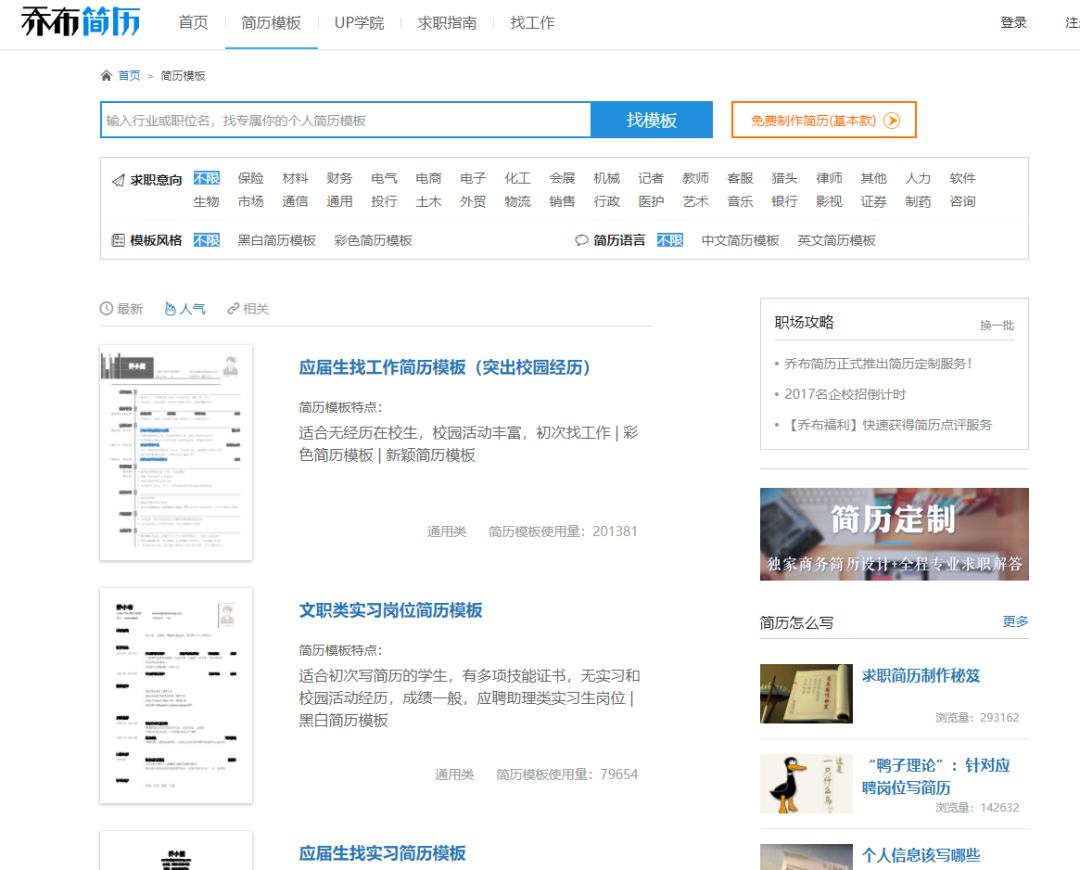Click 更多 beside 简历怎么写
Screen dimensions: 1080x870
(1015, 621)
